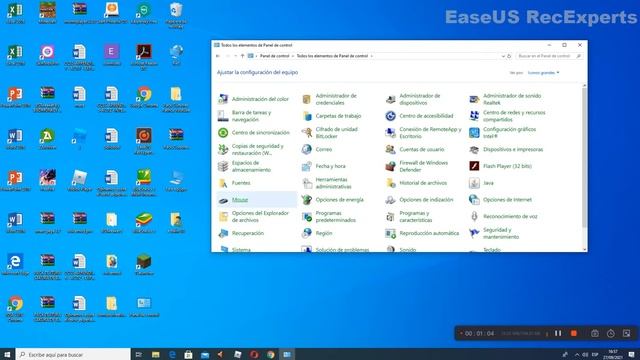Open Conexión de RemoteApp y Escritorio icon
Screen dimensions: 640x360
click(391, 133)
